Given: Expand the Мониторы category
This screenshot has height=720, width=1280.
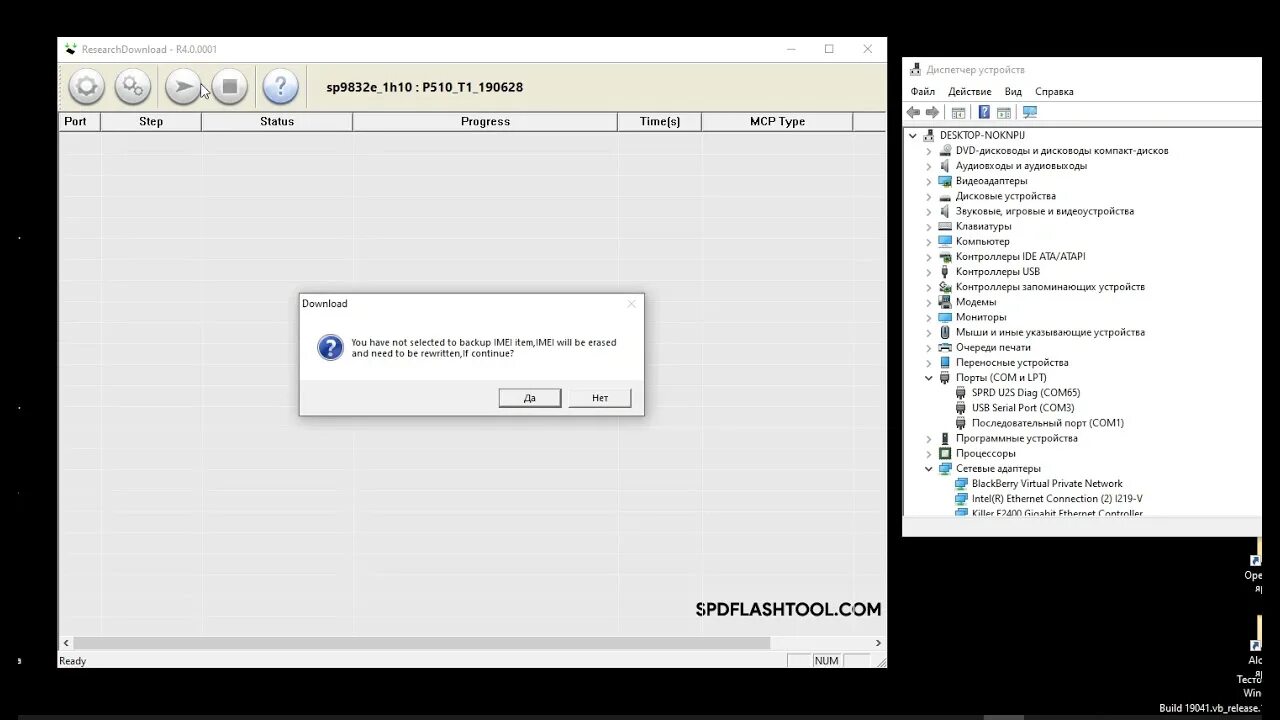Looking at the screenshot, I should [928, 317].
